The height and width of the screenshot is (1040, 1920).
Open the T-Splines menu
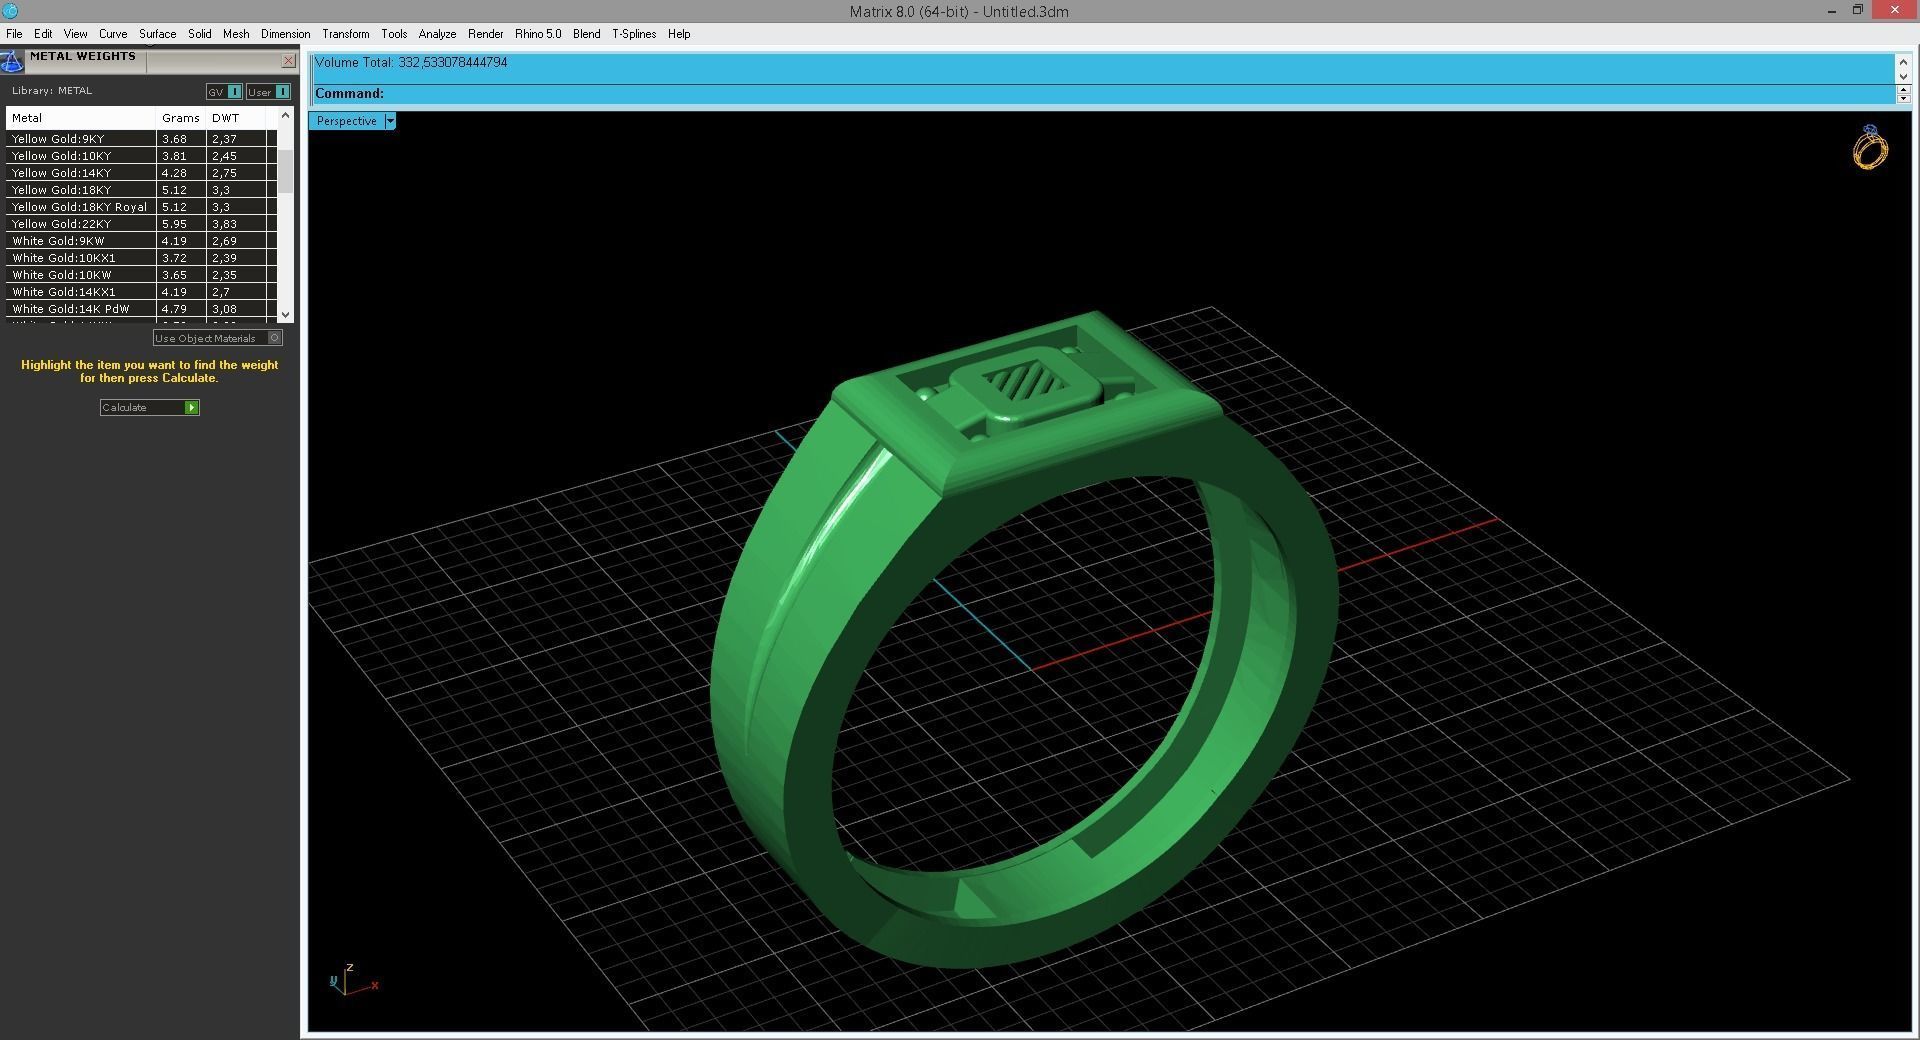634,34
